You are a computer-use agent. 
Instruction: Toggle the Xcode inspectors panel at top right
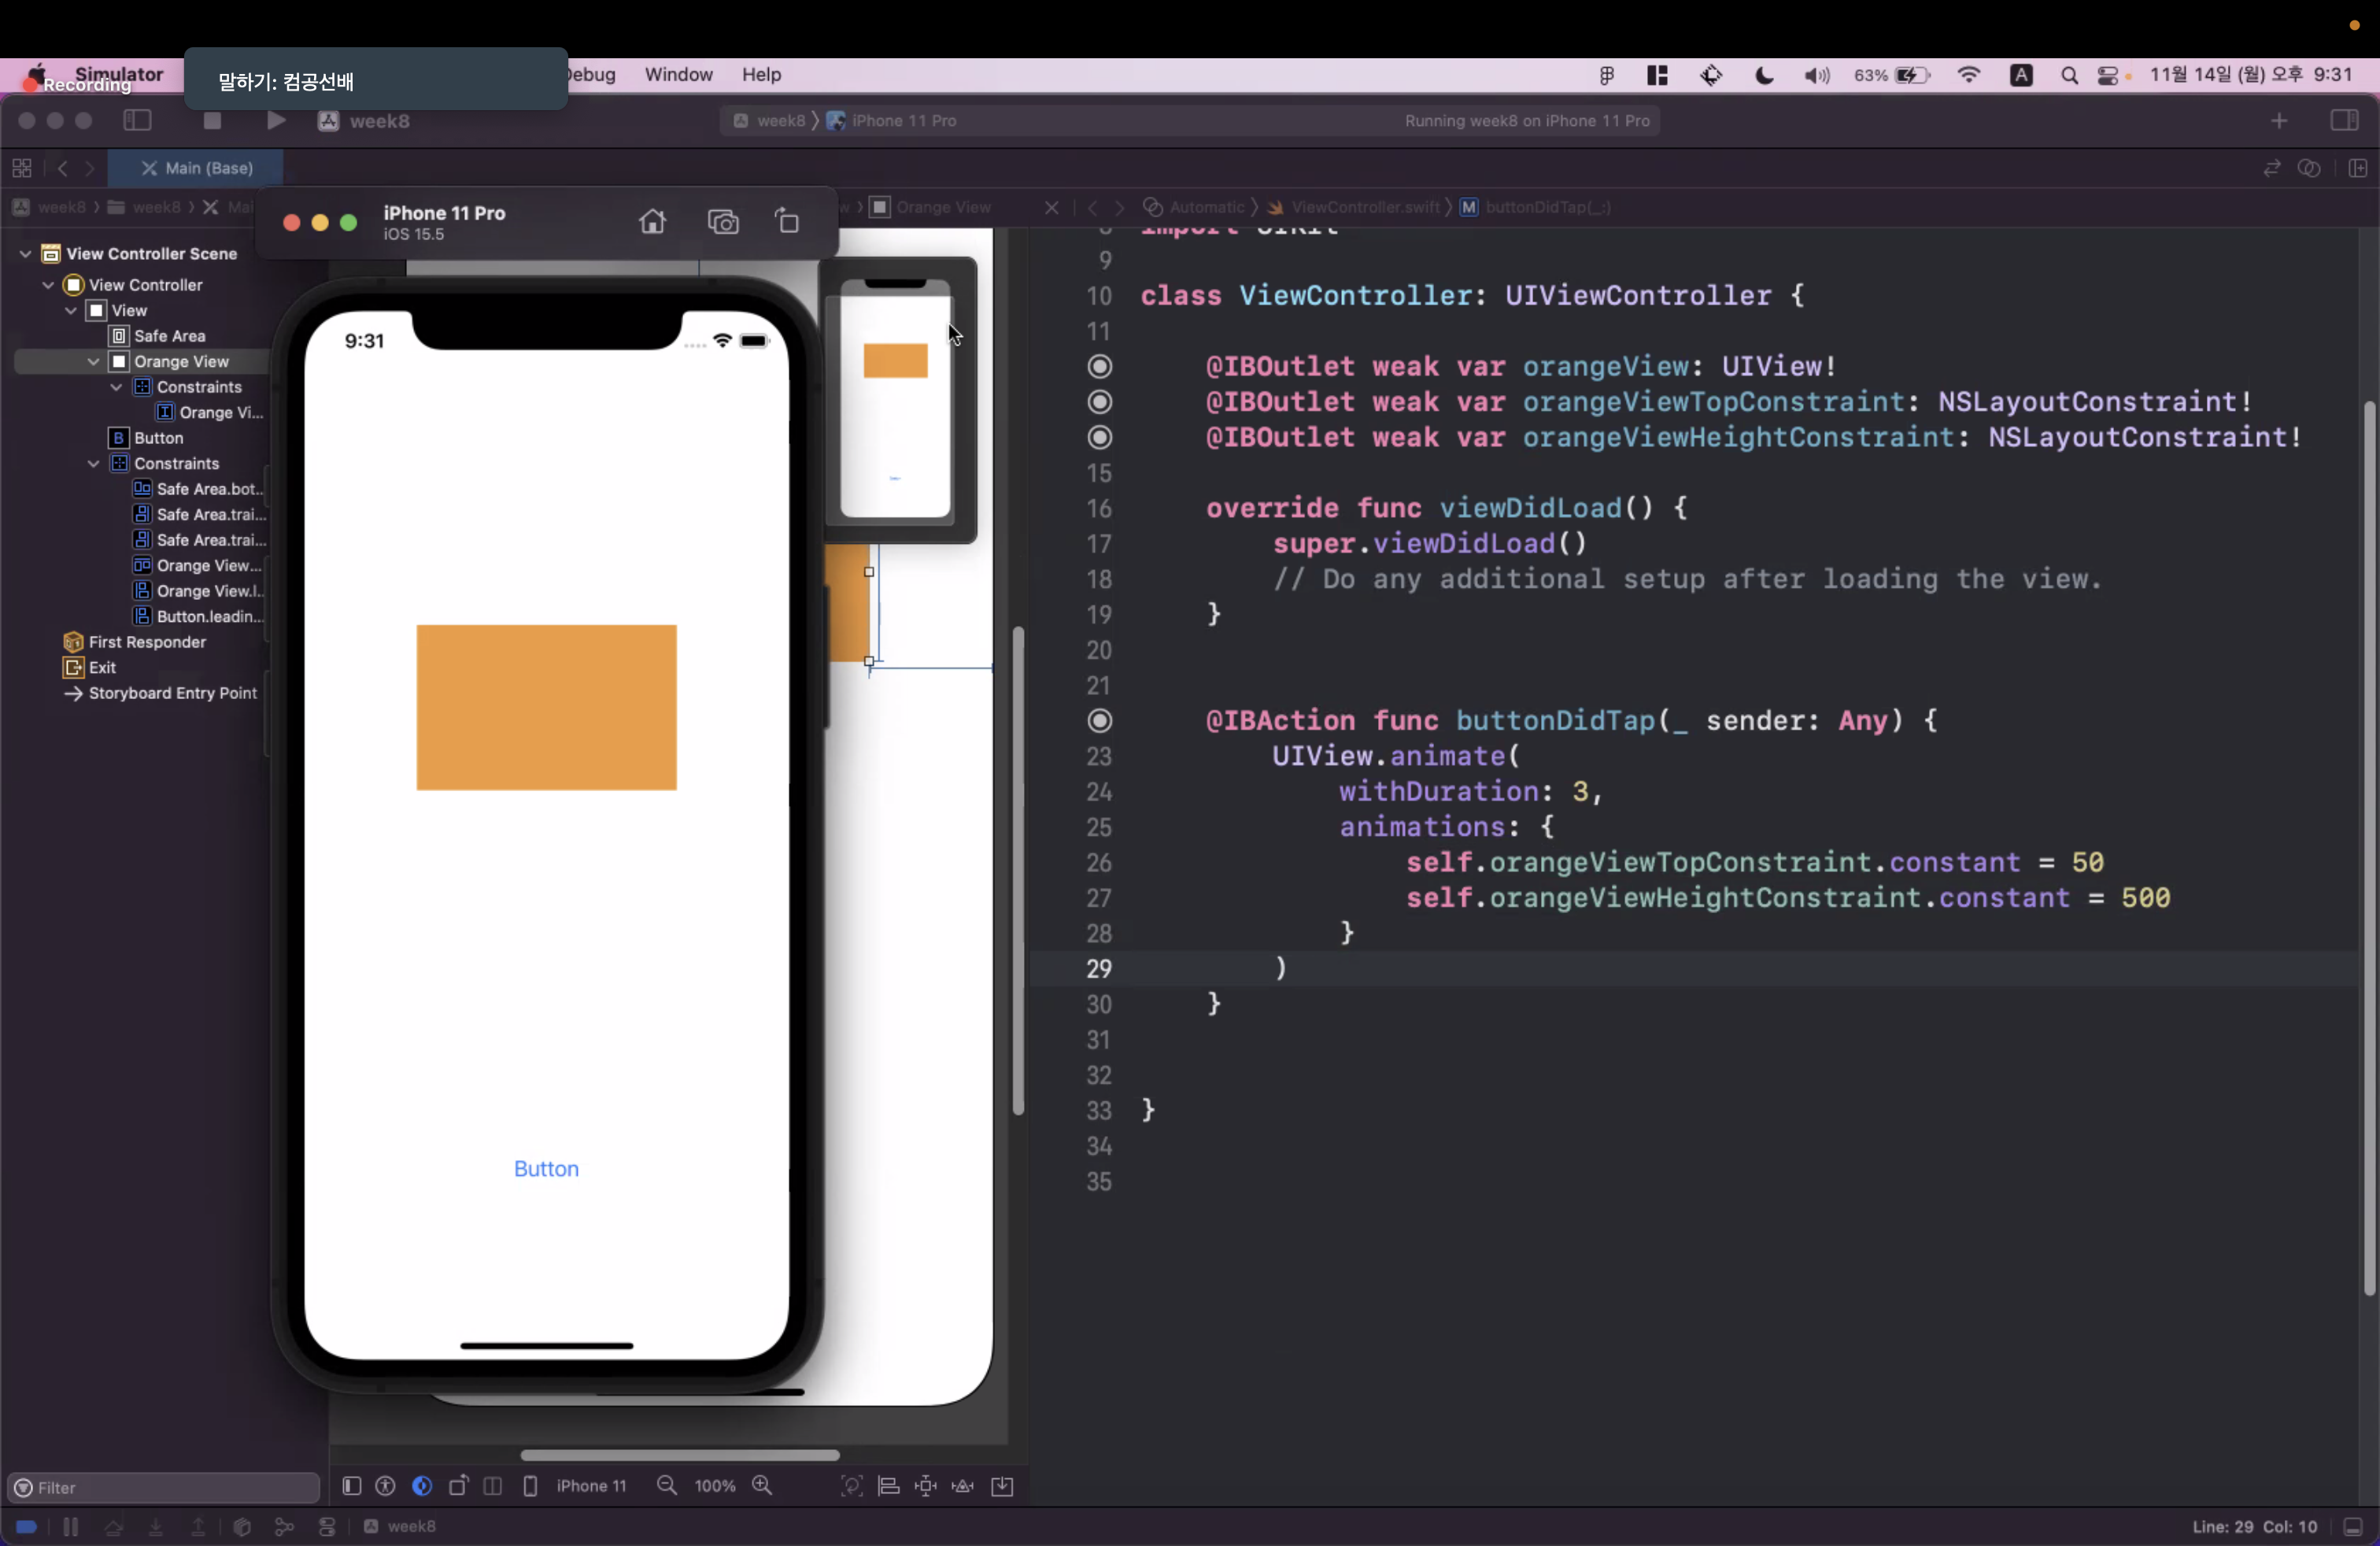2344,121
